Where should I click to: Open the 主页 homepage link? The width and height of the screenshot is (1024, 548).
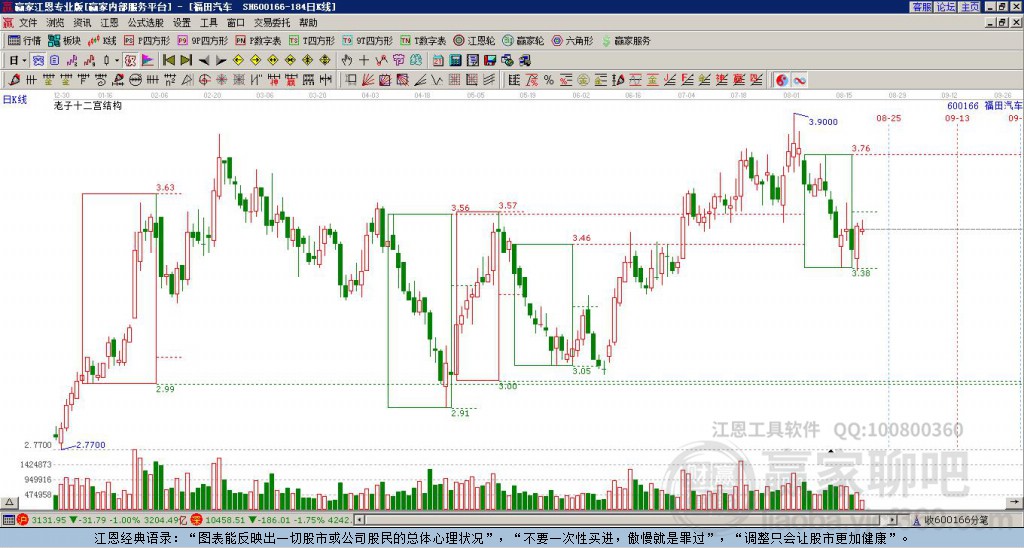tap(970, 7)
